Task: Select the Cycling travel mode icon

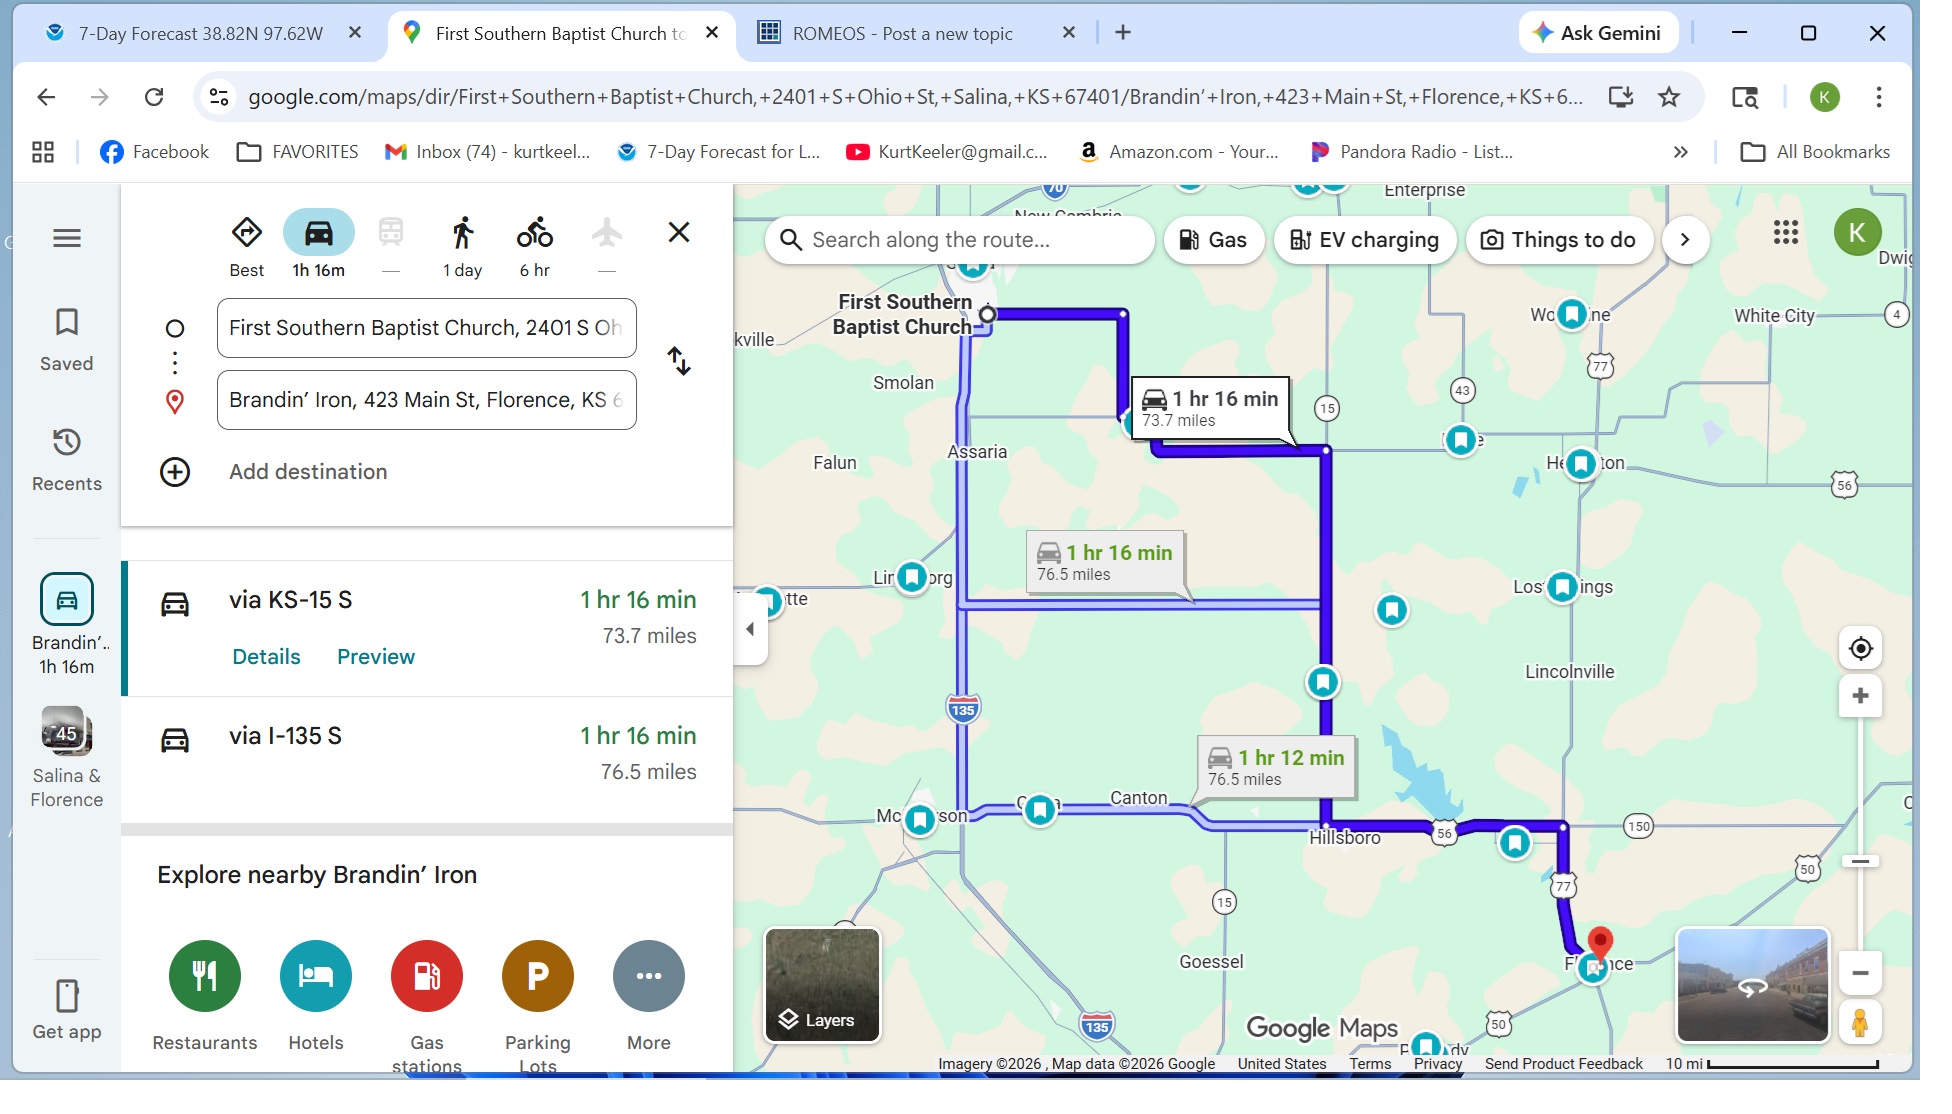Action: [534, 235]
